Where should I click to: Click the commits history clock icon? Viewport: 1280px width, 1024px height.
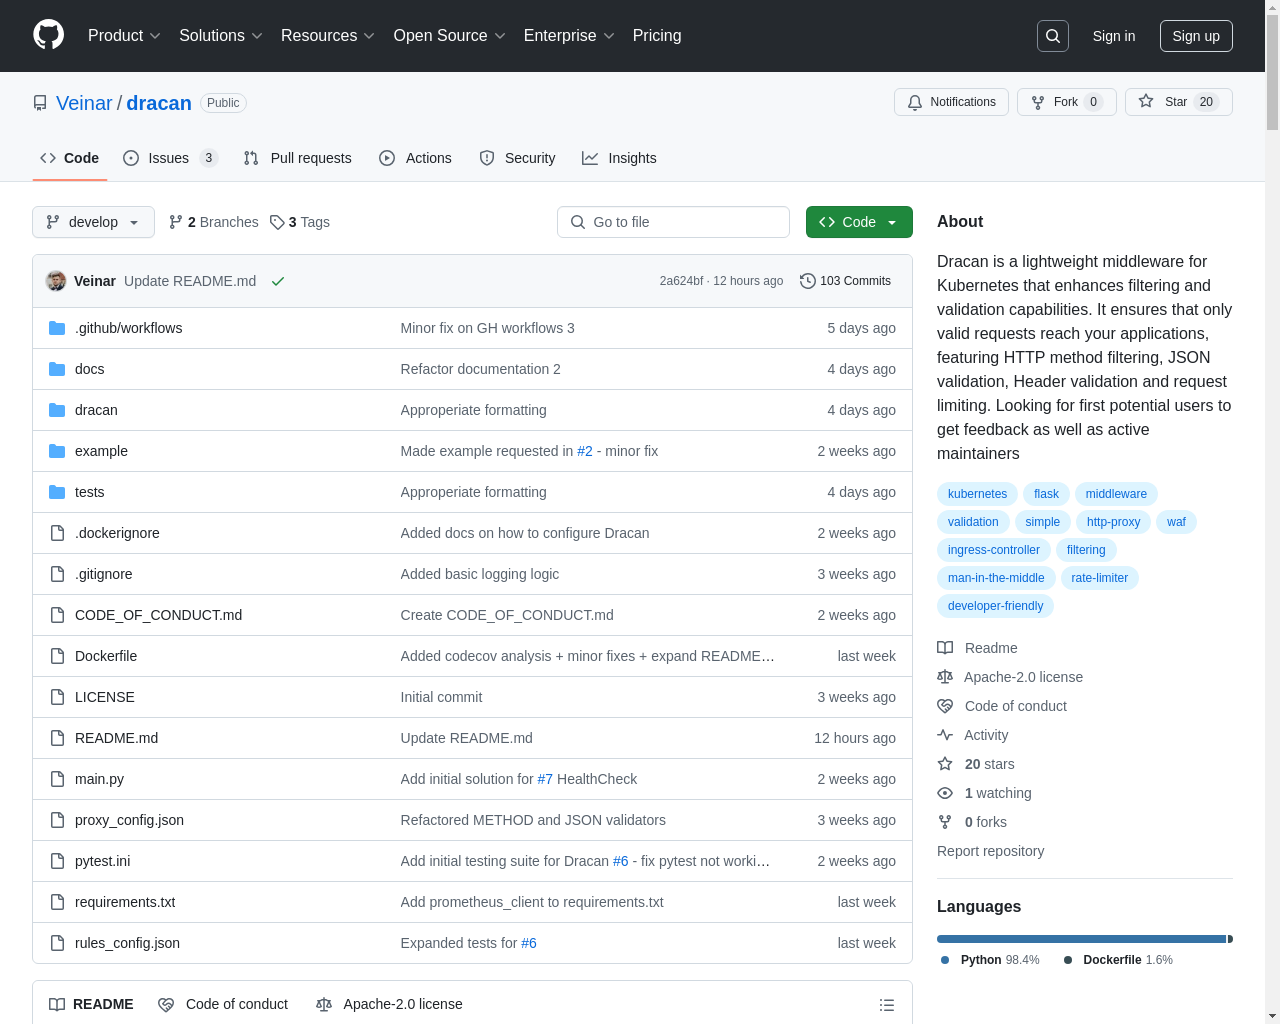[x=808, y=281]
